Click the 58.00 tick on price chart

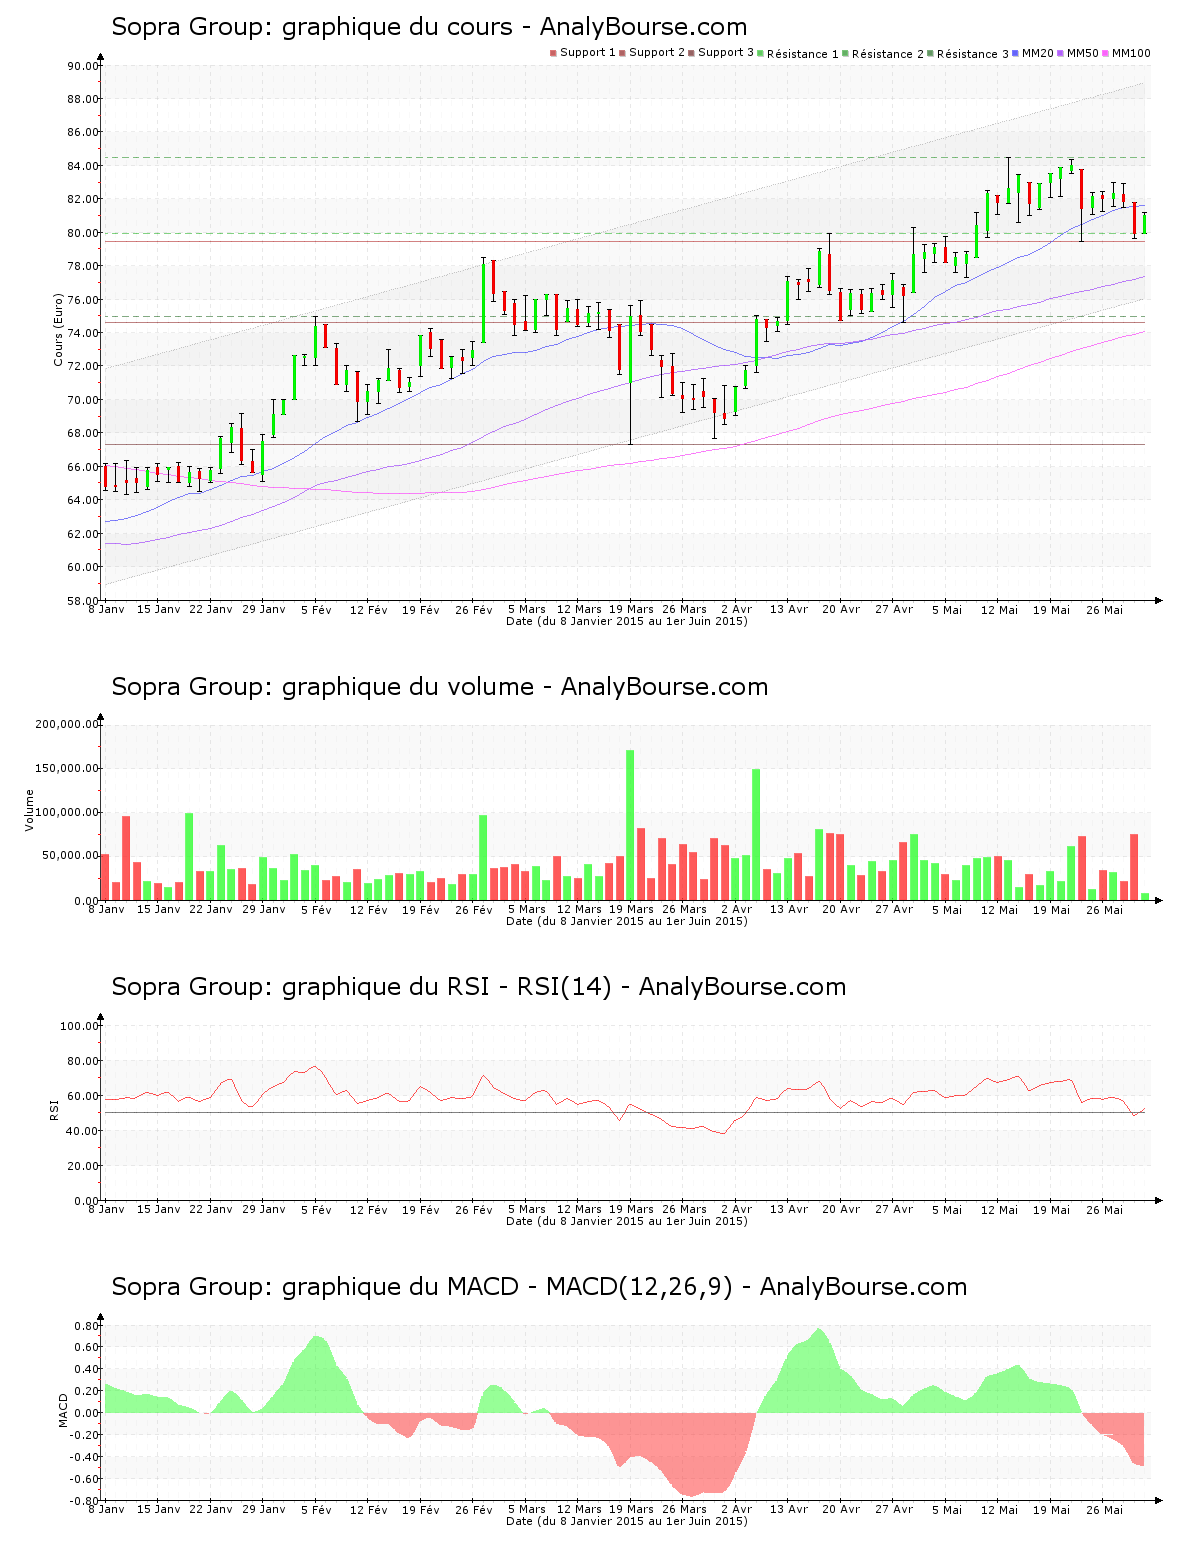tap(83, 601)
